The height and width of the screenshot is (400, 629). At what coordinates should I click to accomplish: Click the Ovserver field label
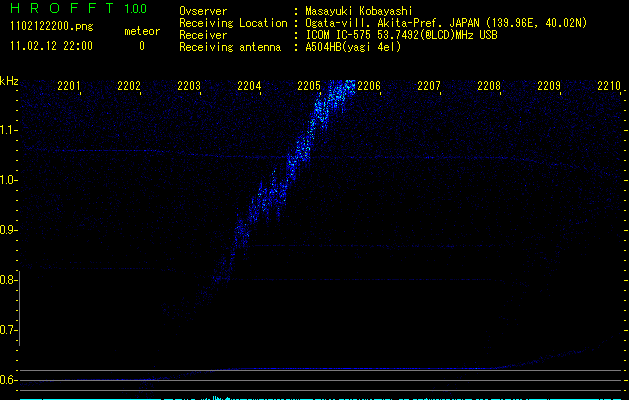(x=203, y=11)
